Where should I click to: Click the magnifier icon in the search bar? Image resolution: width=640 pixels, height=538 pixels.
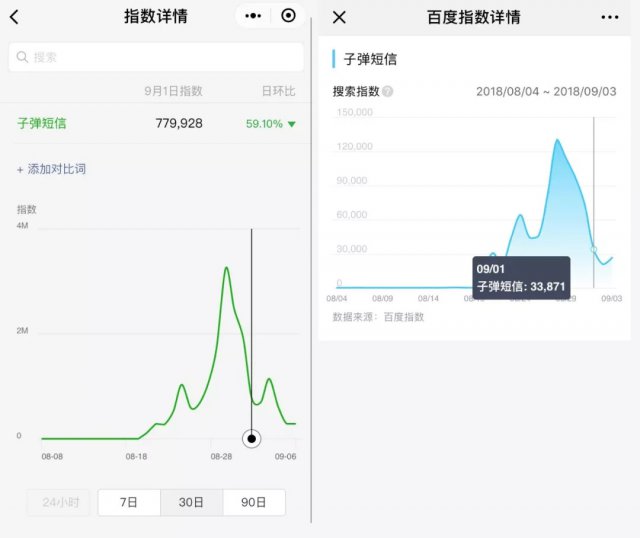22,57
